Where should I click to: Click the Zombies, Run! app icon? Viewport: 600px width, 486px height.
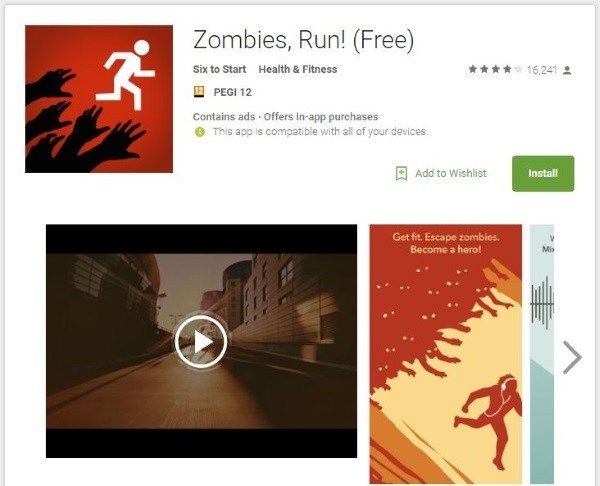coord(99,99)
